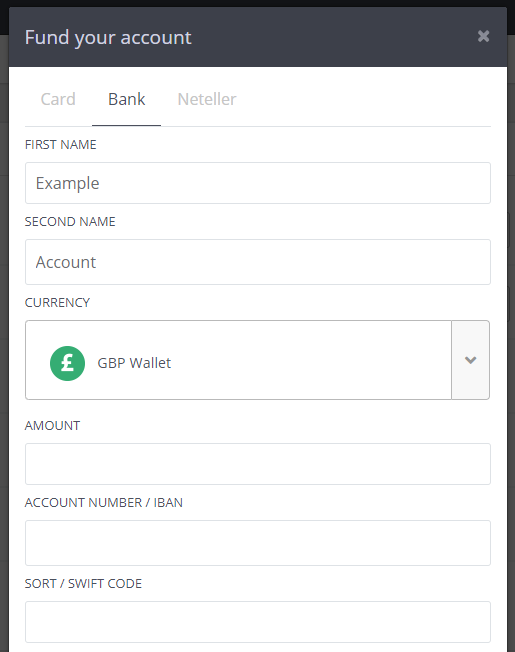The height and width of the screenshot is (652, 515).
Task: Click into the empty Amount input field
Action: (x=258, y=464)
